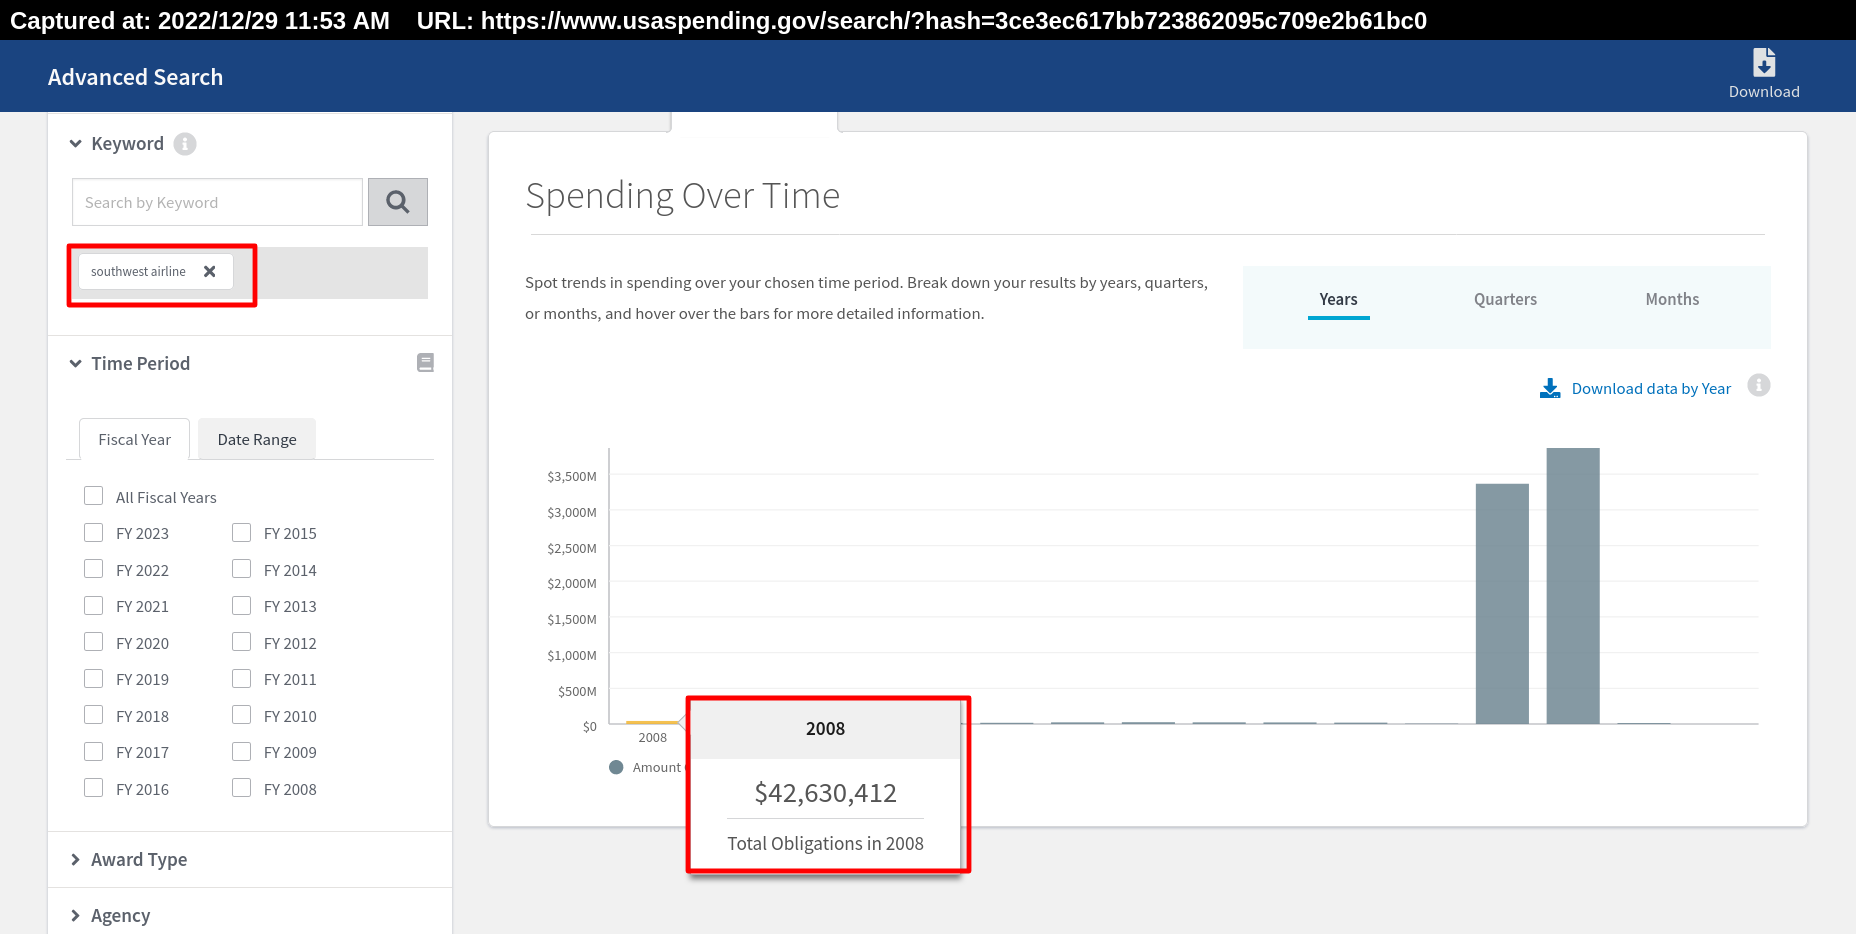This screenshot has width=1856, height=934.
Task: Switch to the Fiscal Year tab
Action: (135, 439)
